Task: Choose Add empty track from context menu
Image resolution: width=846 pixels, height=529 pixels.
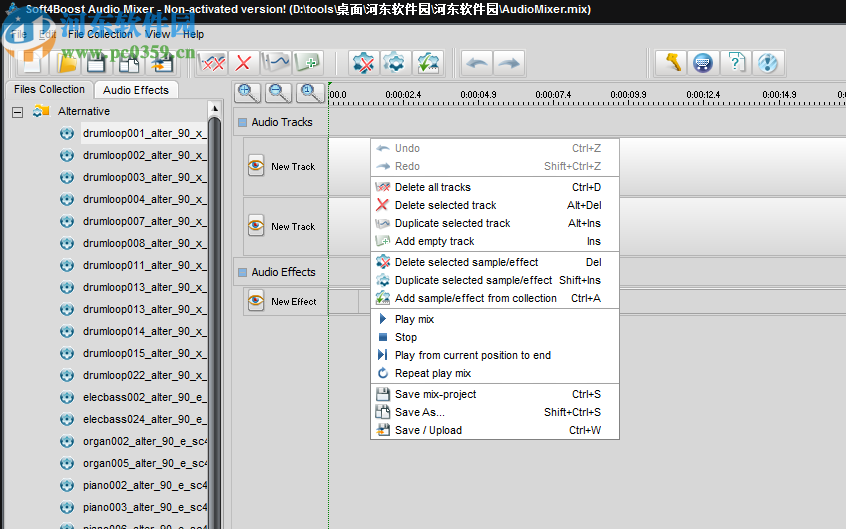Action: click(434, 241)
